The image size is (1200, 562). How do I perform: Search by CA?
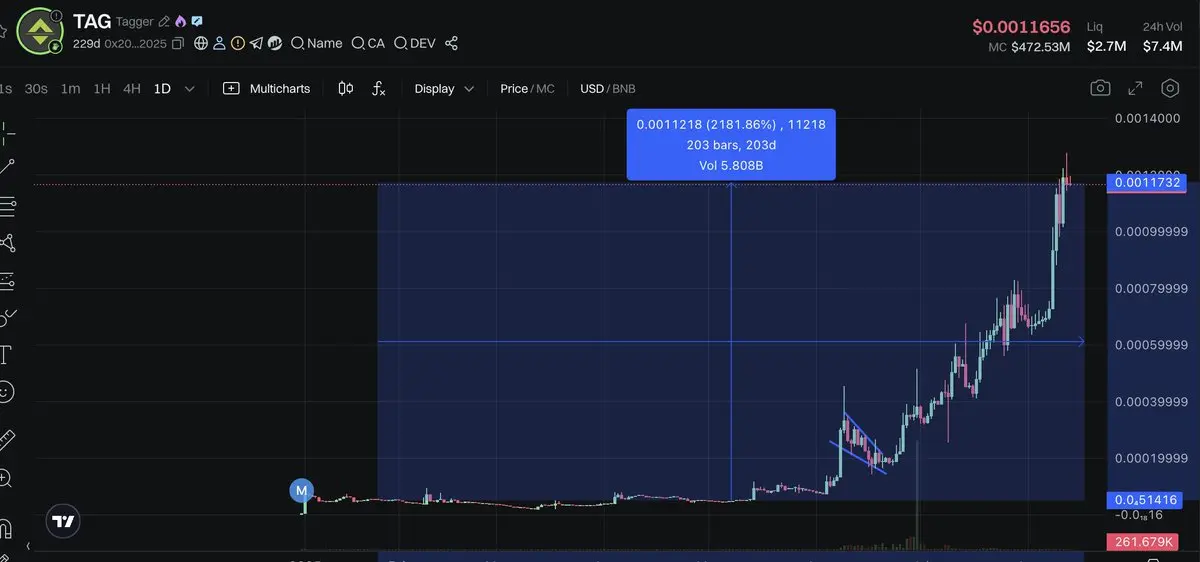(x=368, y=44)
